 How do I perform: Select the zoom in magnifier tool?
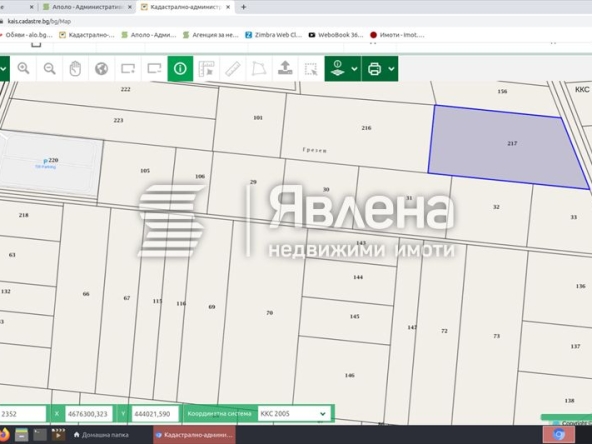click(x=23, y=69)
